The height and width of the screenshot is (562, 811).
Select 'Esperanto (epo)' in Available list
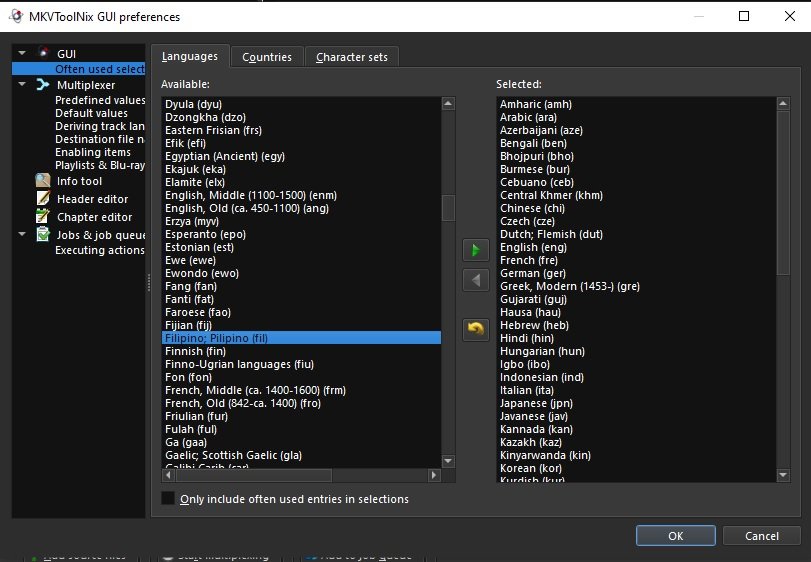302,234
